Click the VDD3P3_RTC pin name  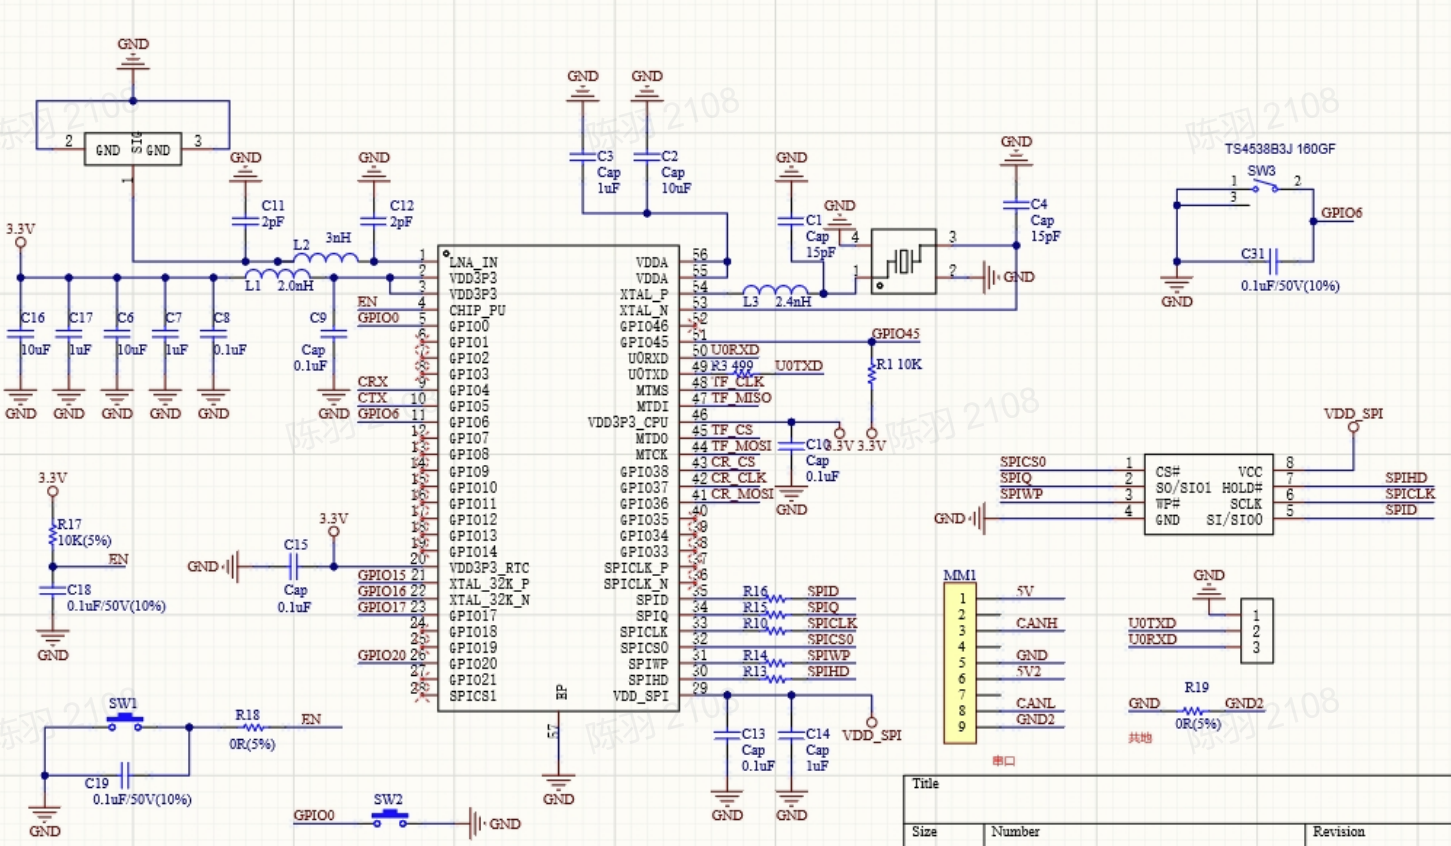[x=489, y=567]
